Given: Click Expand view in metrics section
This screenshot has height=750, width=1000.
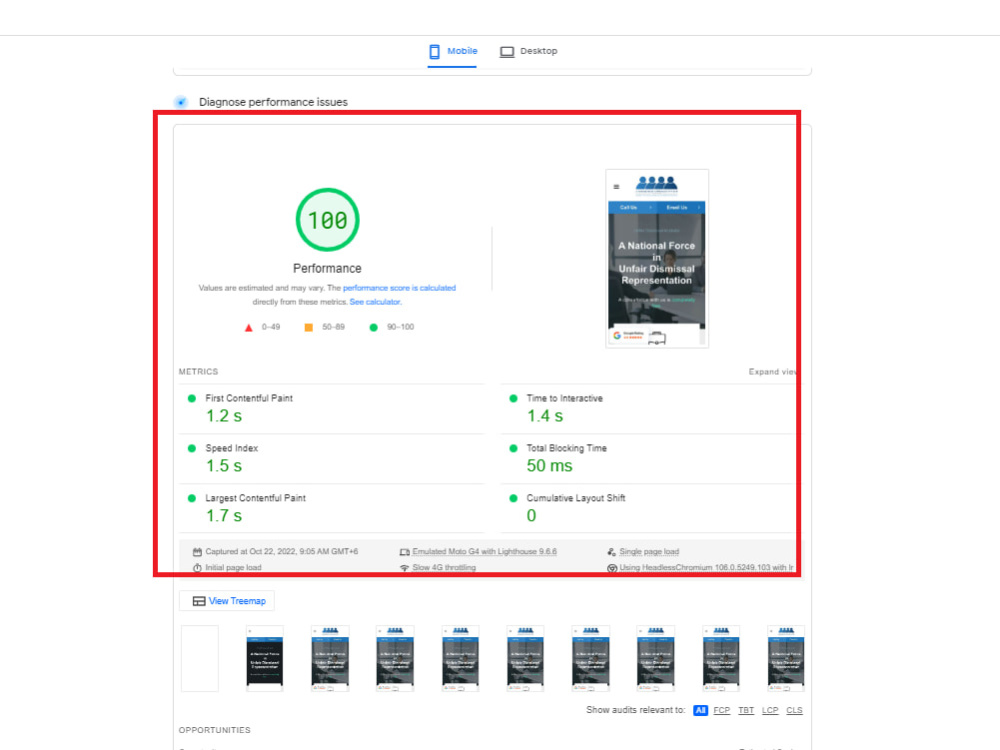Looking at the screenshot, I should point(772,372).
